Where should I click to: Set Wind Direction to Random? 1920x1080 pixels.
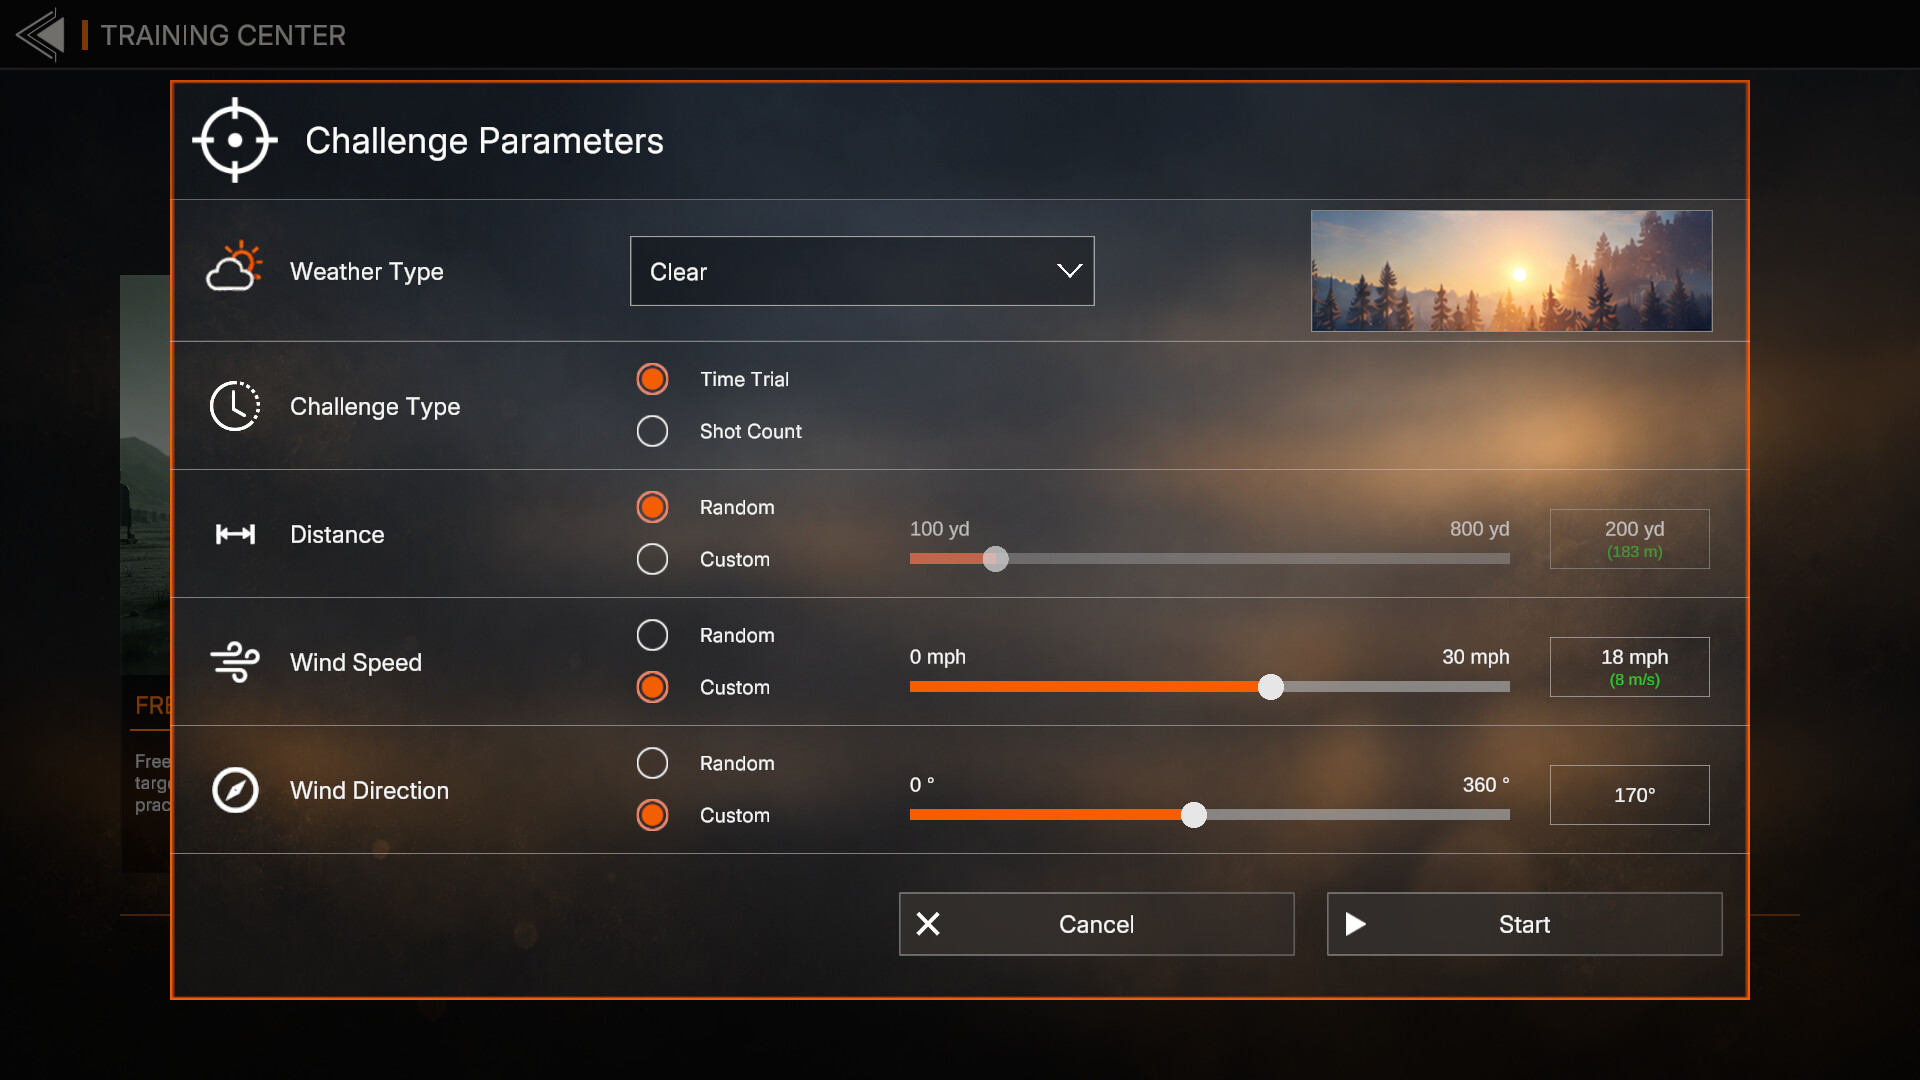pos(652,763)
